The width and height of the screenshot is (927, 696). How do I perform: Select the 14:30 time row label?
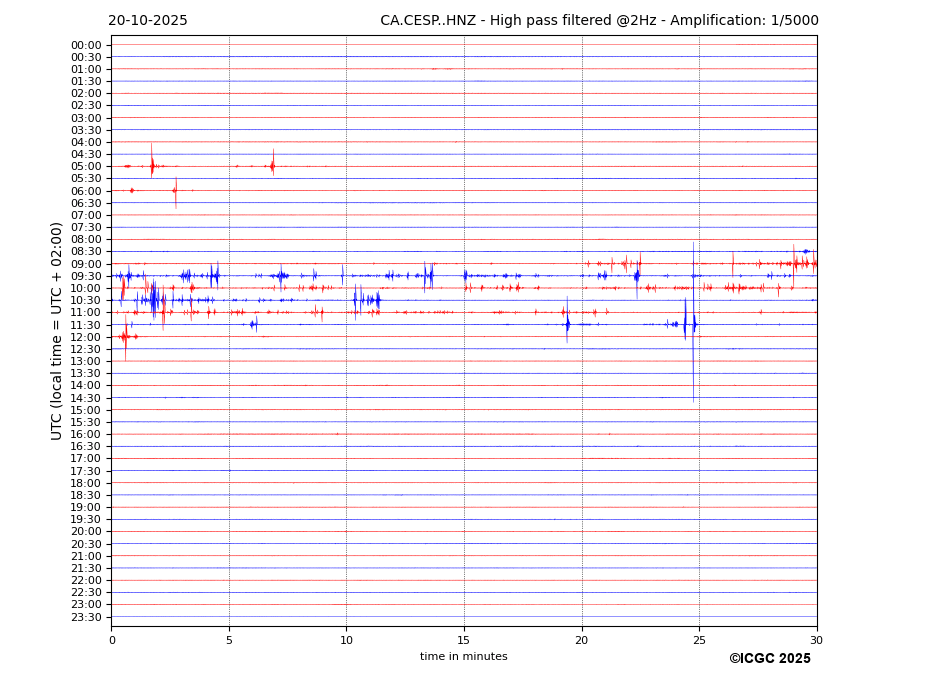(86, 398)
